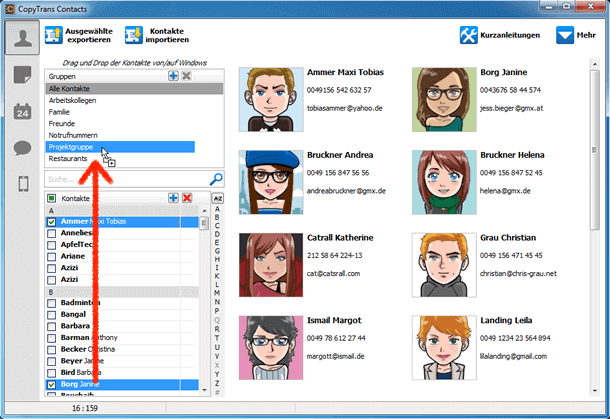This screenshot has height=419, width=610.
Task: Open the Contacts sidebar tab
Action: tap(23, 38)
